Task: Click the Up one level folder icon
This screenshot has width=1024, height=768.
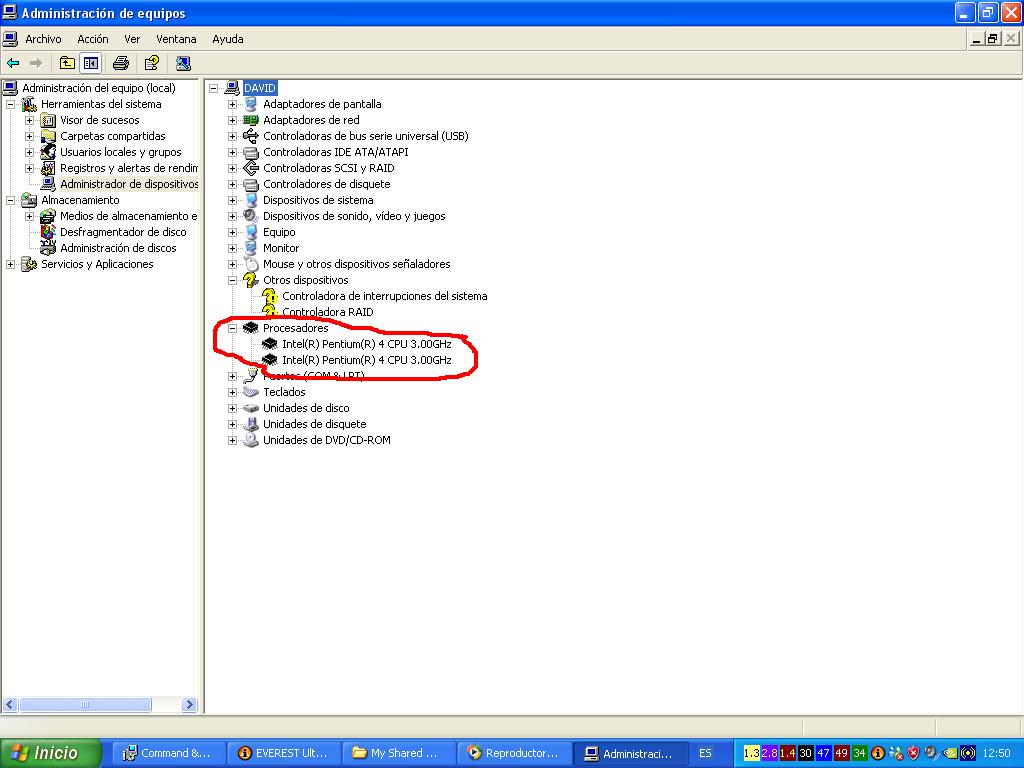Action: [67, 63]
